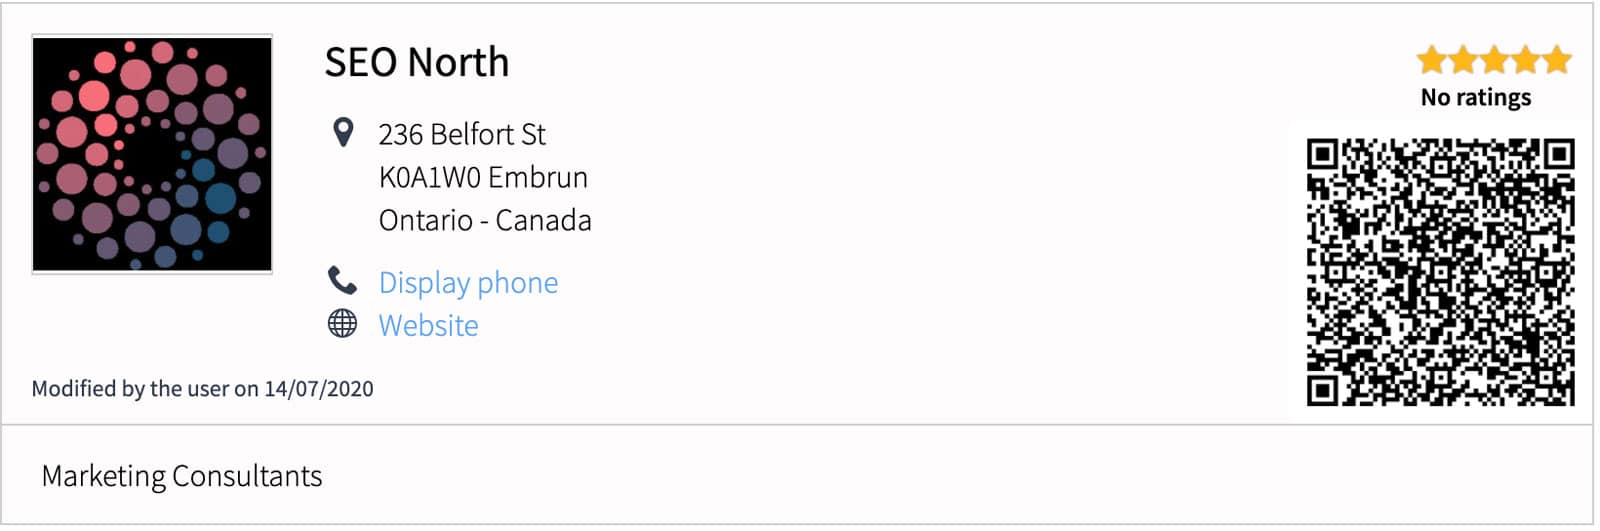Click the phone handset icon
1600x531 pixels.
coord(342,281)
